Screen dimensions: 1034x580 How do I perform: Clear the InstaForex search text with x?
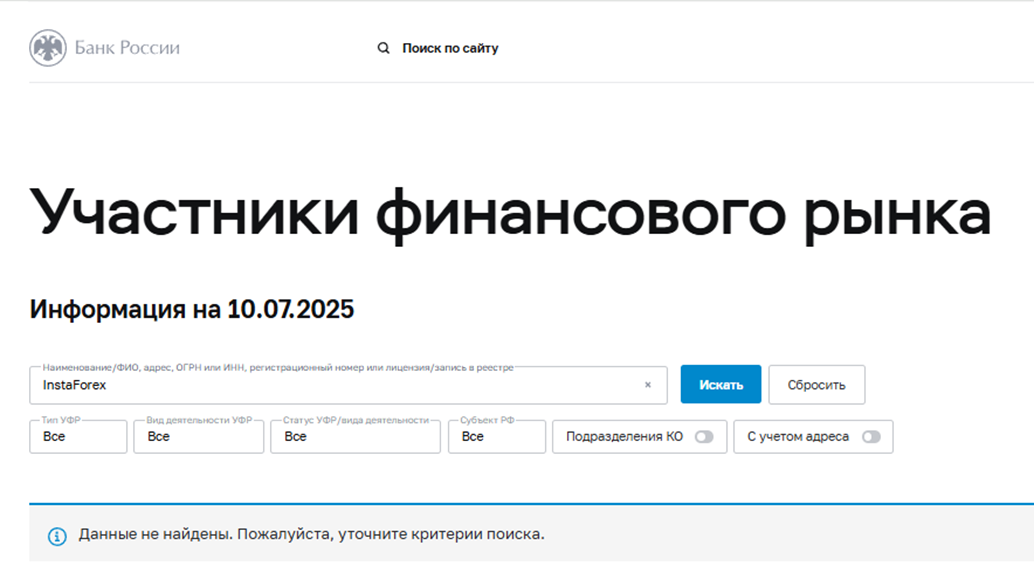tap(648, 385)
